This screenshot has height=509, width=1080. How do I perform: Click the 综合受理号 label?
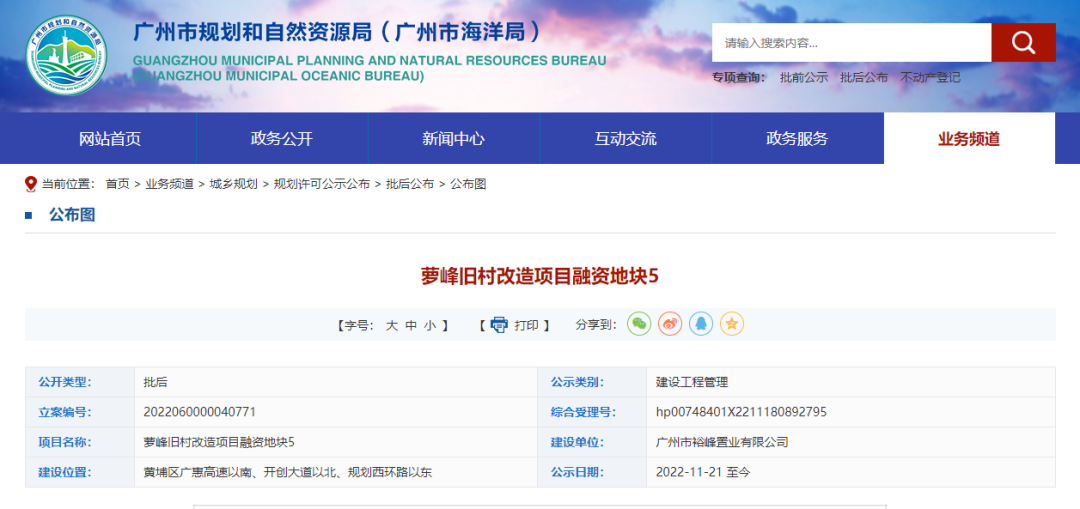pyautogui.click(x=583, y=412)
